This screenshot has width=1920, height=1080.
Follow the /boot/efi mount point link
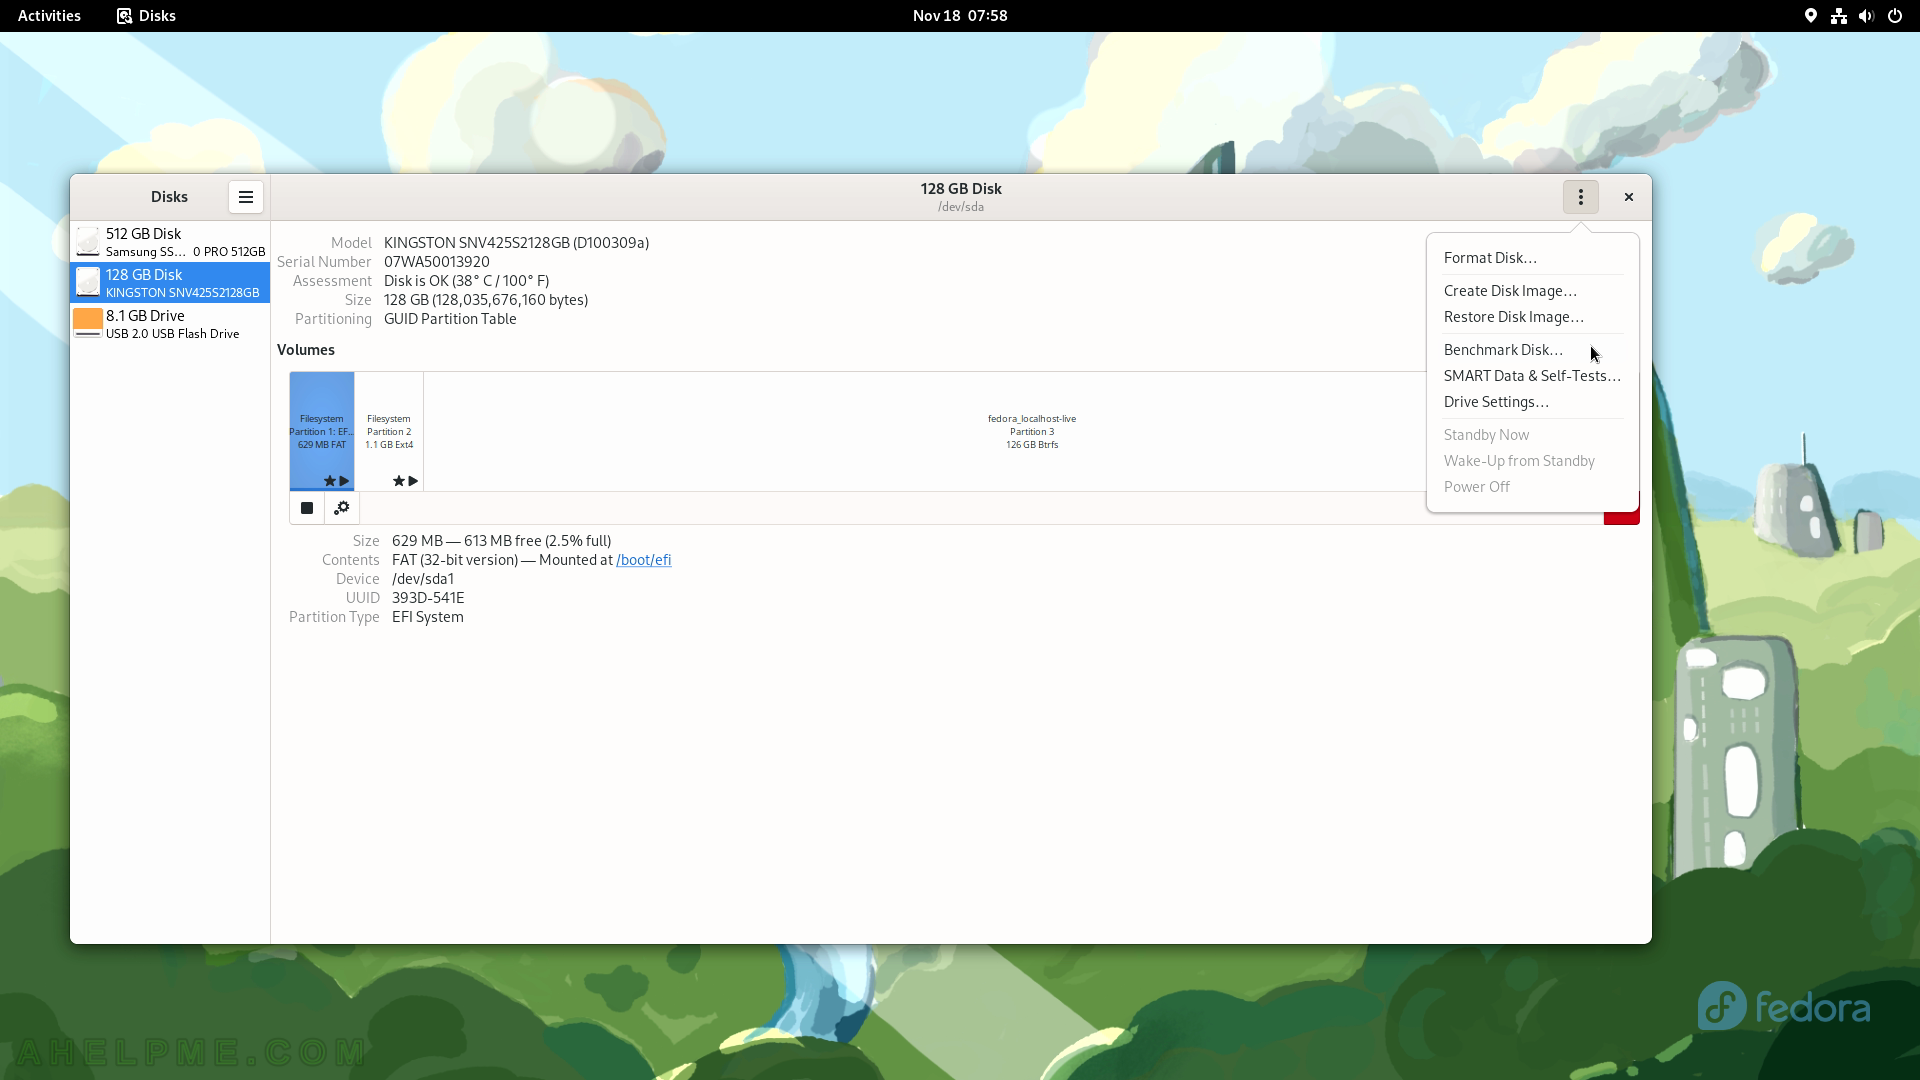(643, 560)
